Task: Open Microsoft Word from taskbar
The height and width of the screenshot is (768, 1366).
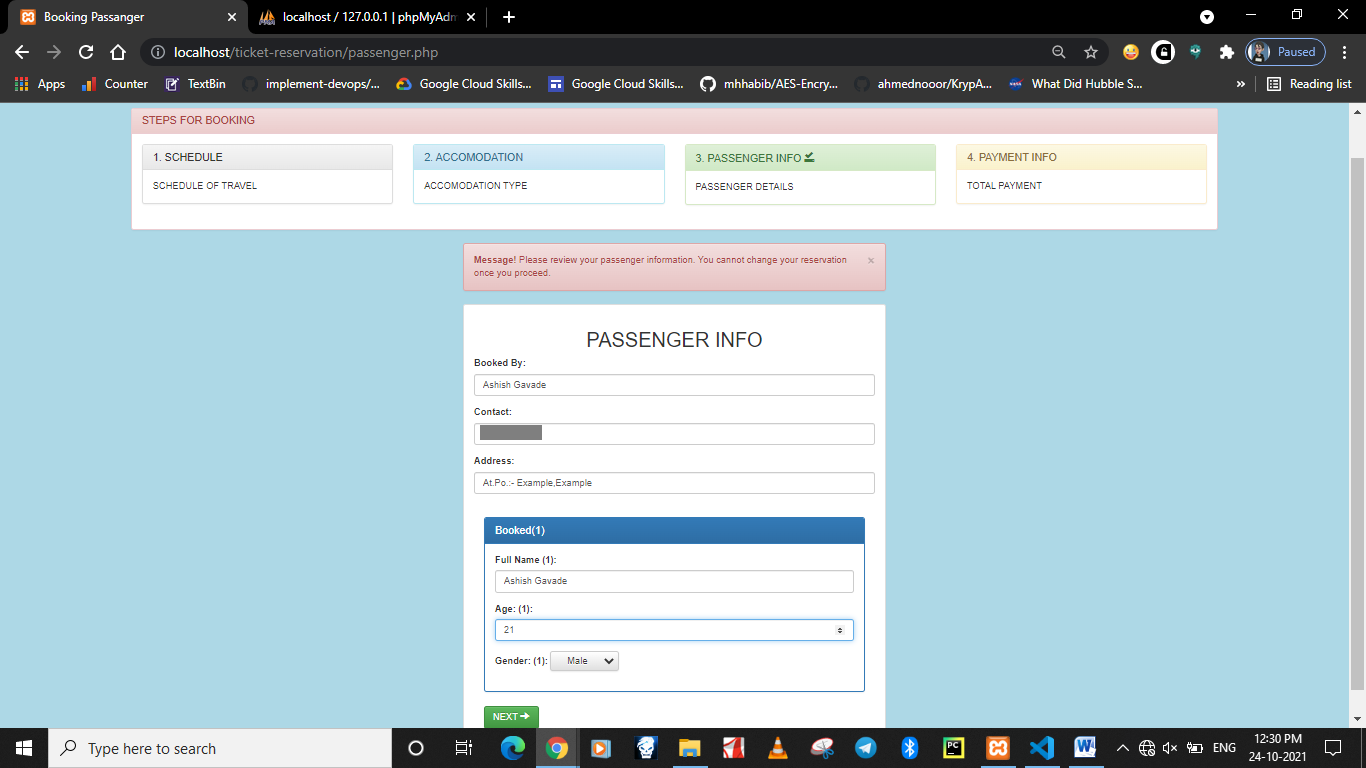Action: click(x=1085, y=748)
